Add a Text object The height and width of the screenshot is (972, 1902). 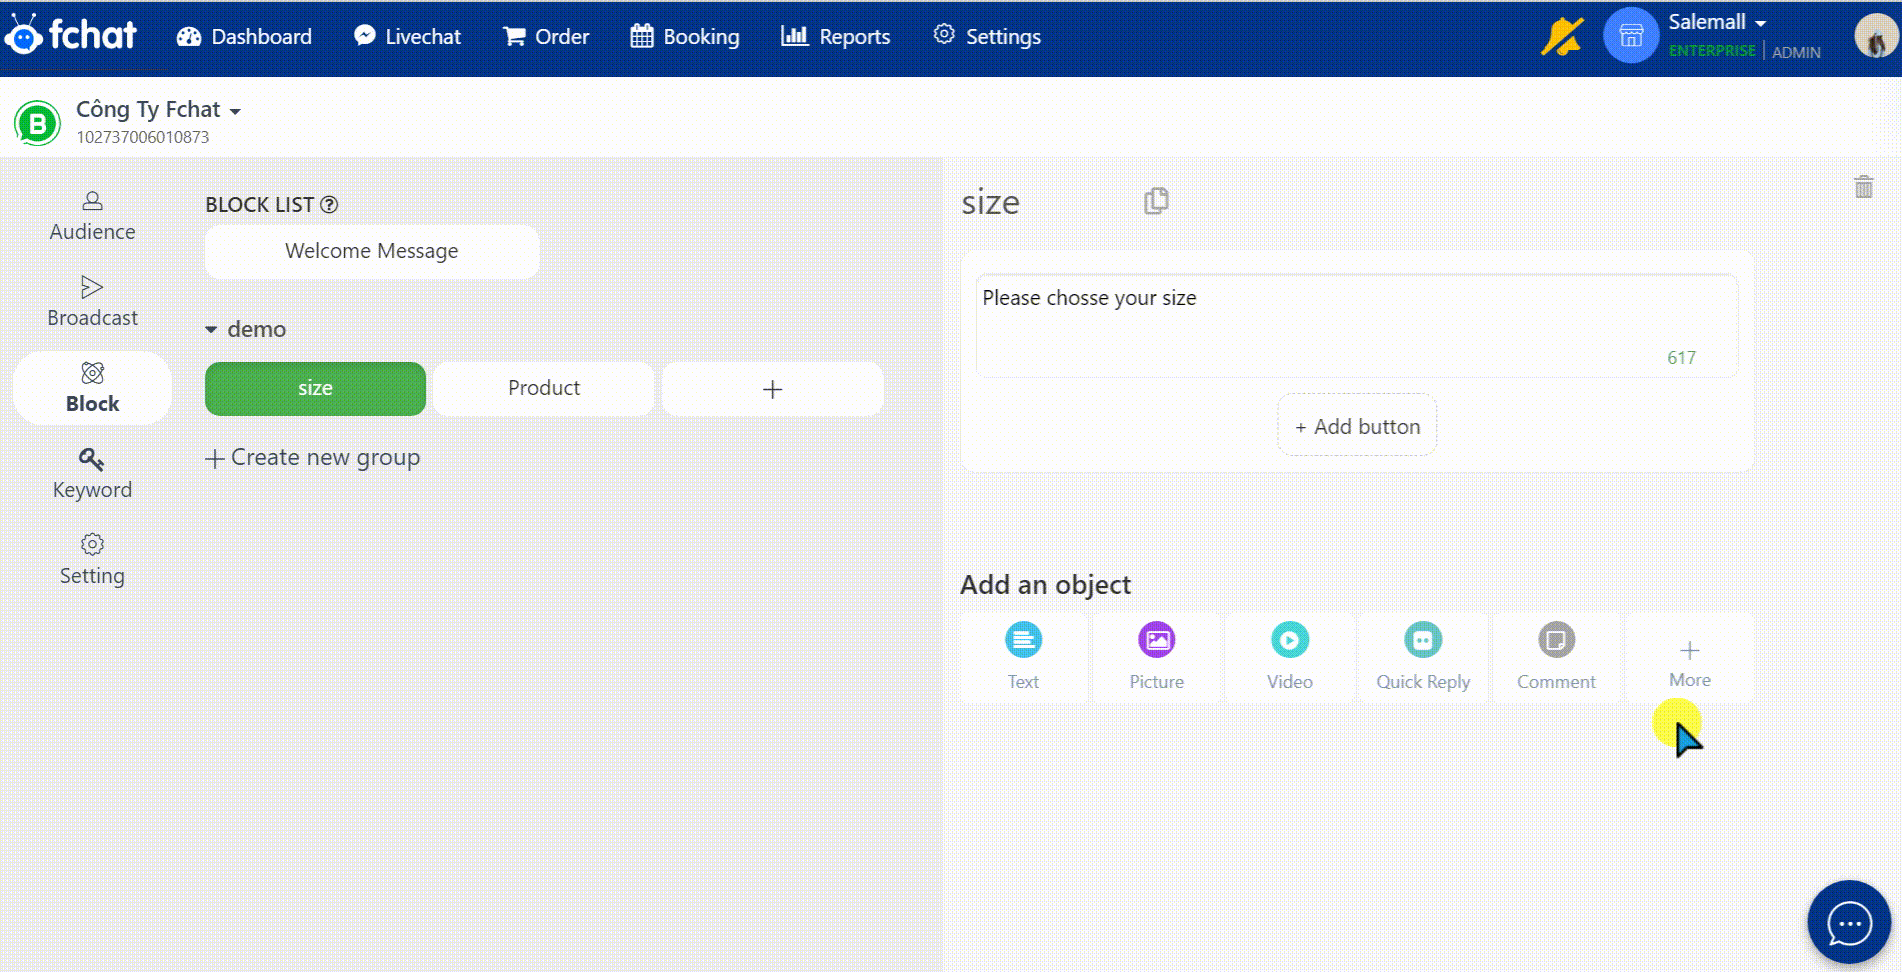pos(1023,657)
